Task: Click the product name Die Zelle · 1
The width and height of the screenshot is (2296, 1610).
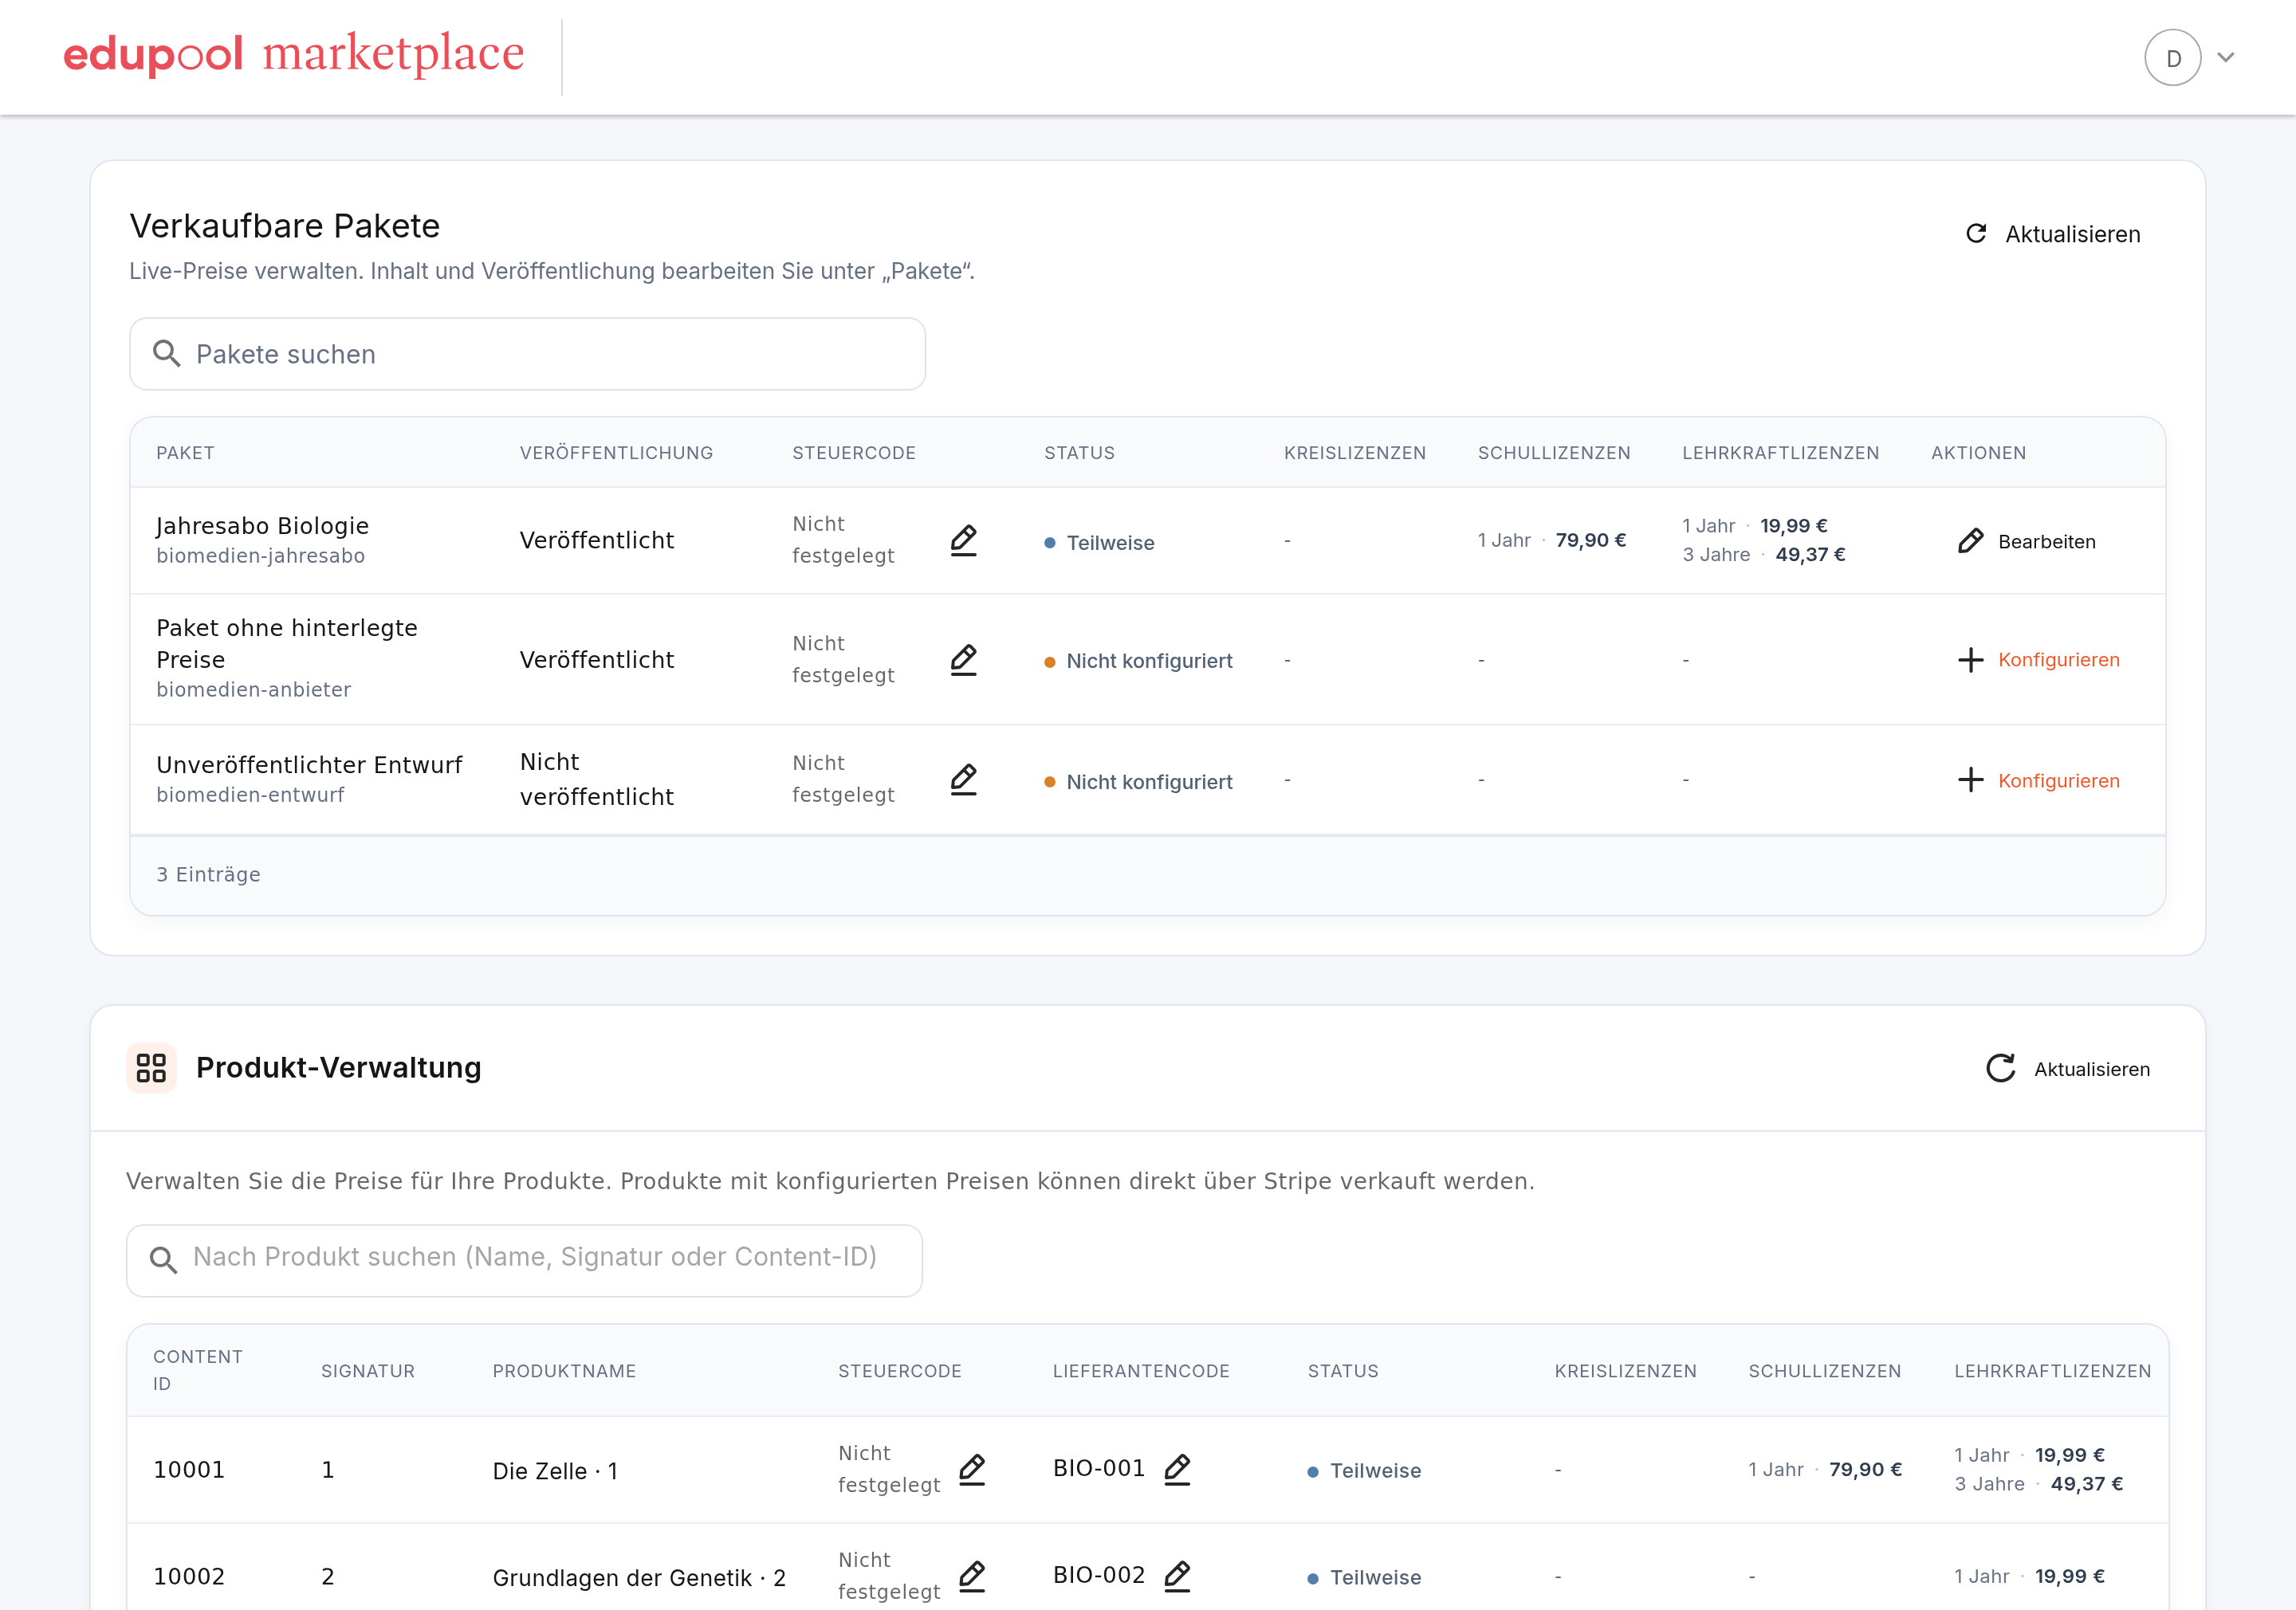Action: coord(555,1471)
